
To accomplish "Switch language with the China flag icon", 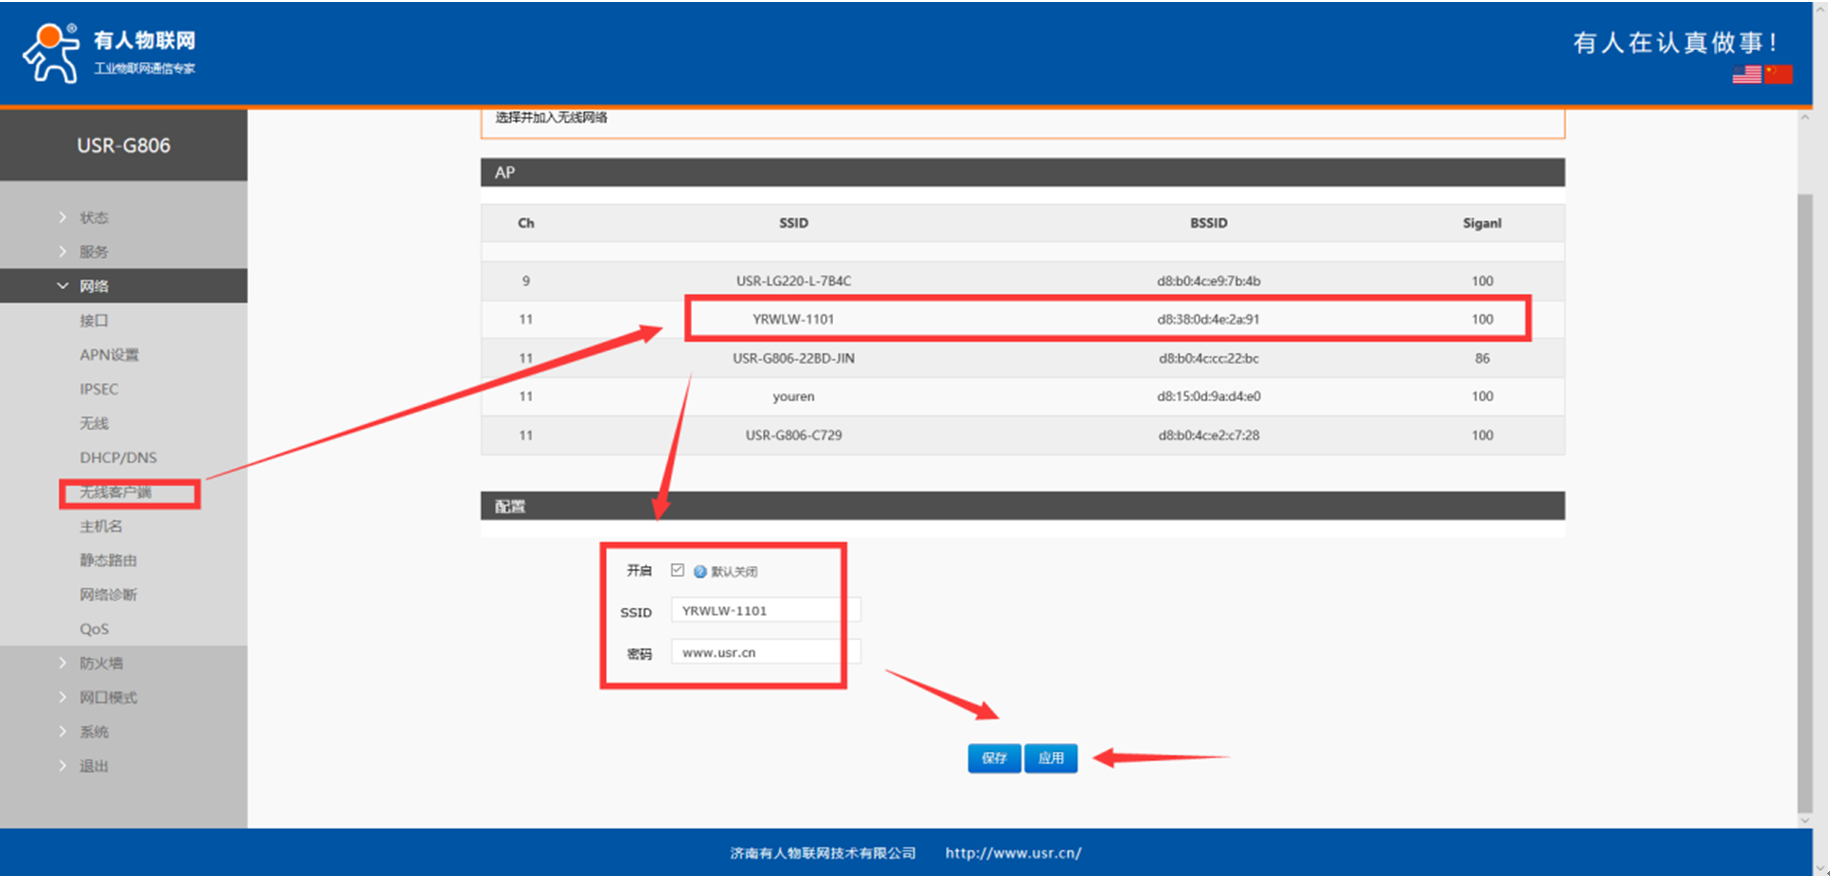I will (1778, 75).
